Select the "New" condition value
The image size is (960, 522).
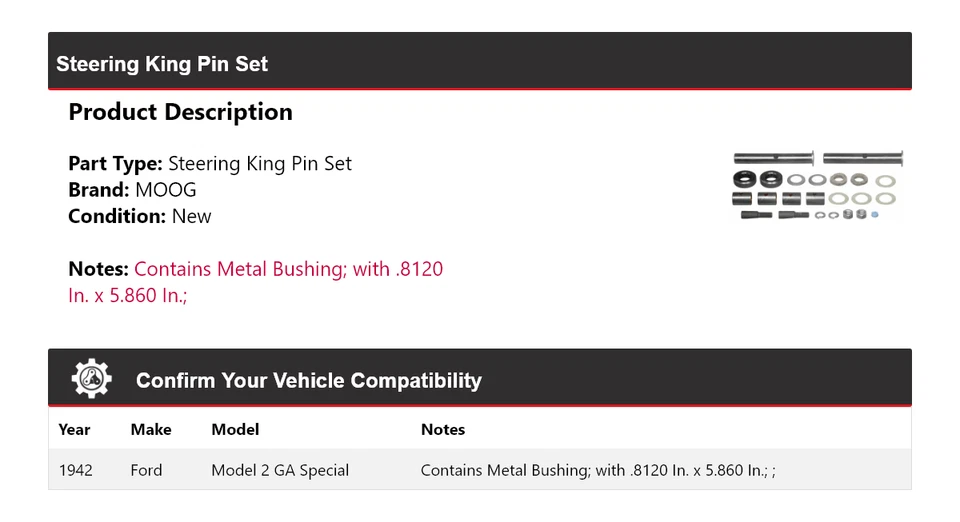[x=192, y=216]
